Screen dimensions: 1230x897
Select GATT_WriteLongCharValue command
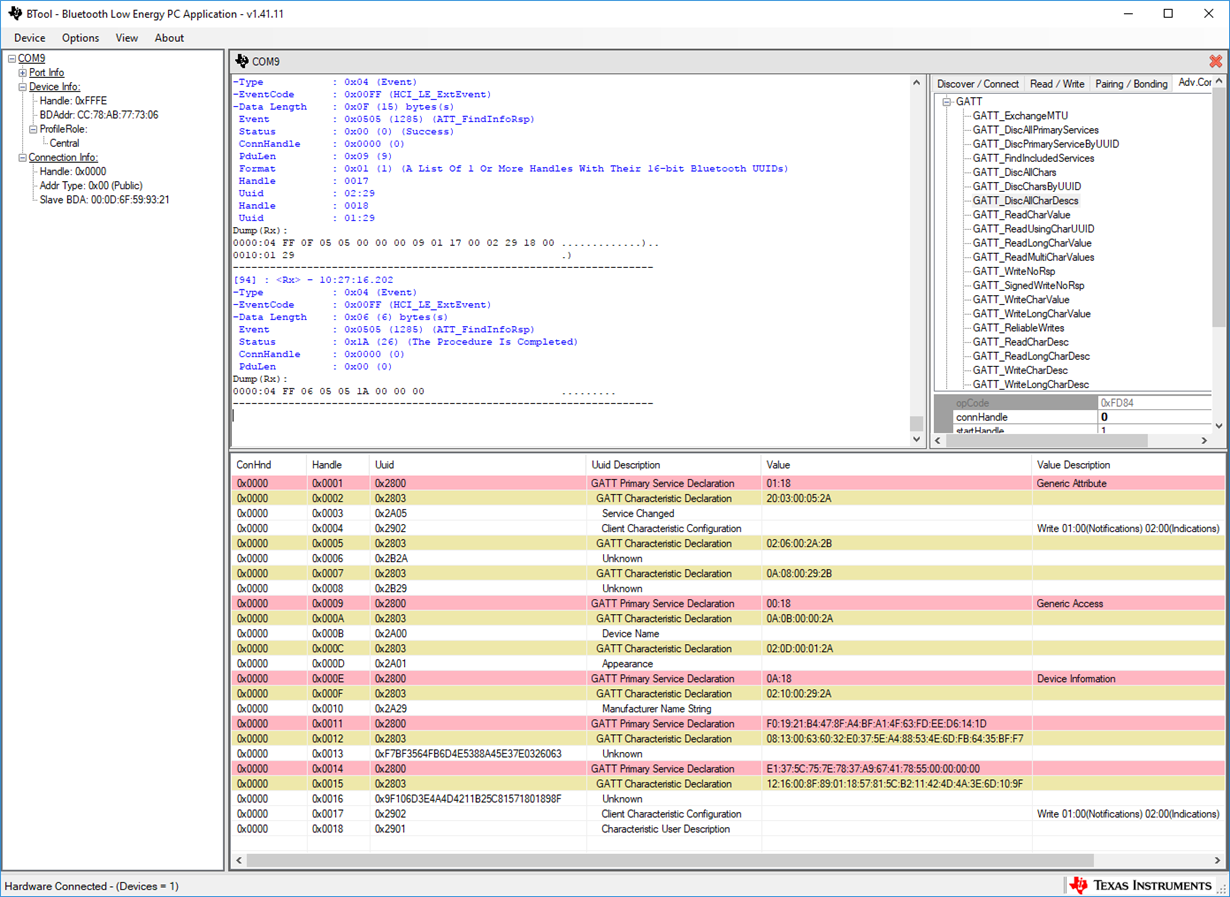1032,314
